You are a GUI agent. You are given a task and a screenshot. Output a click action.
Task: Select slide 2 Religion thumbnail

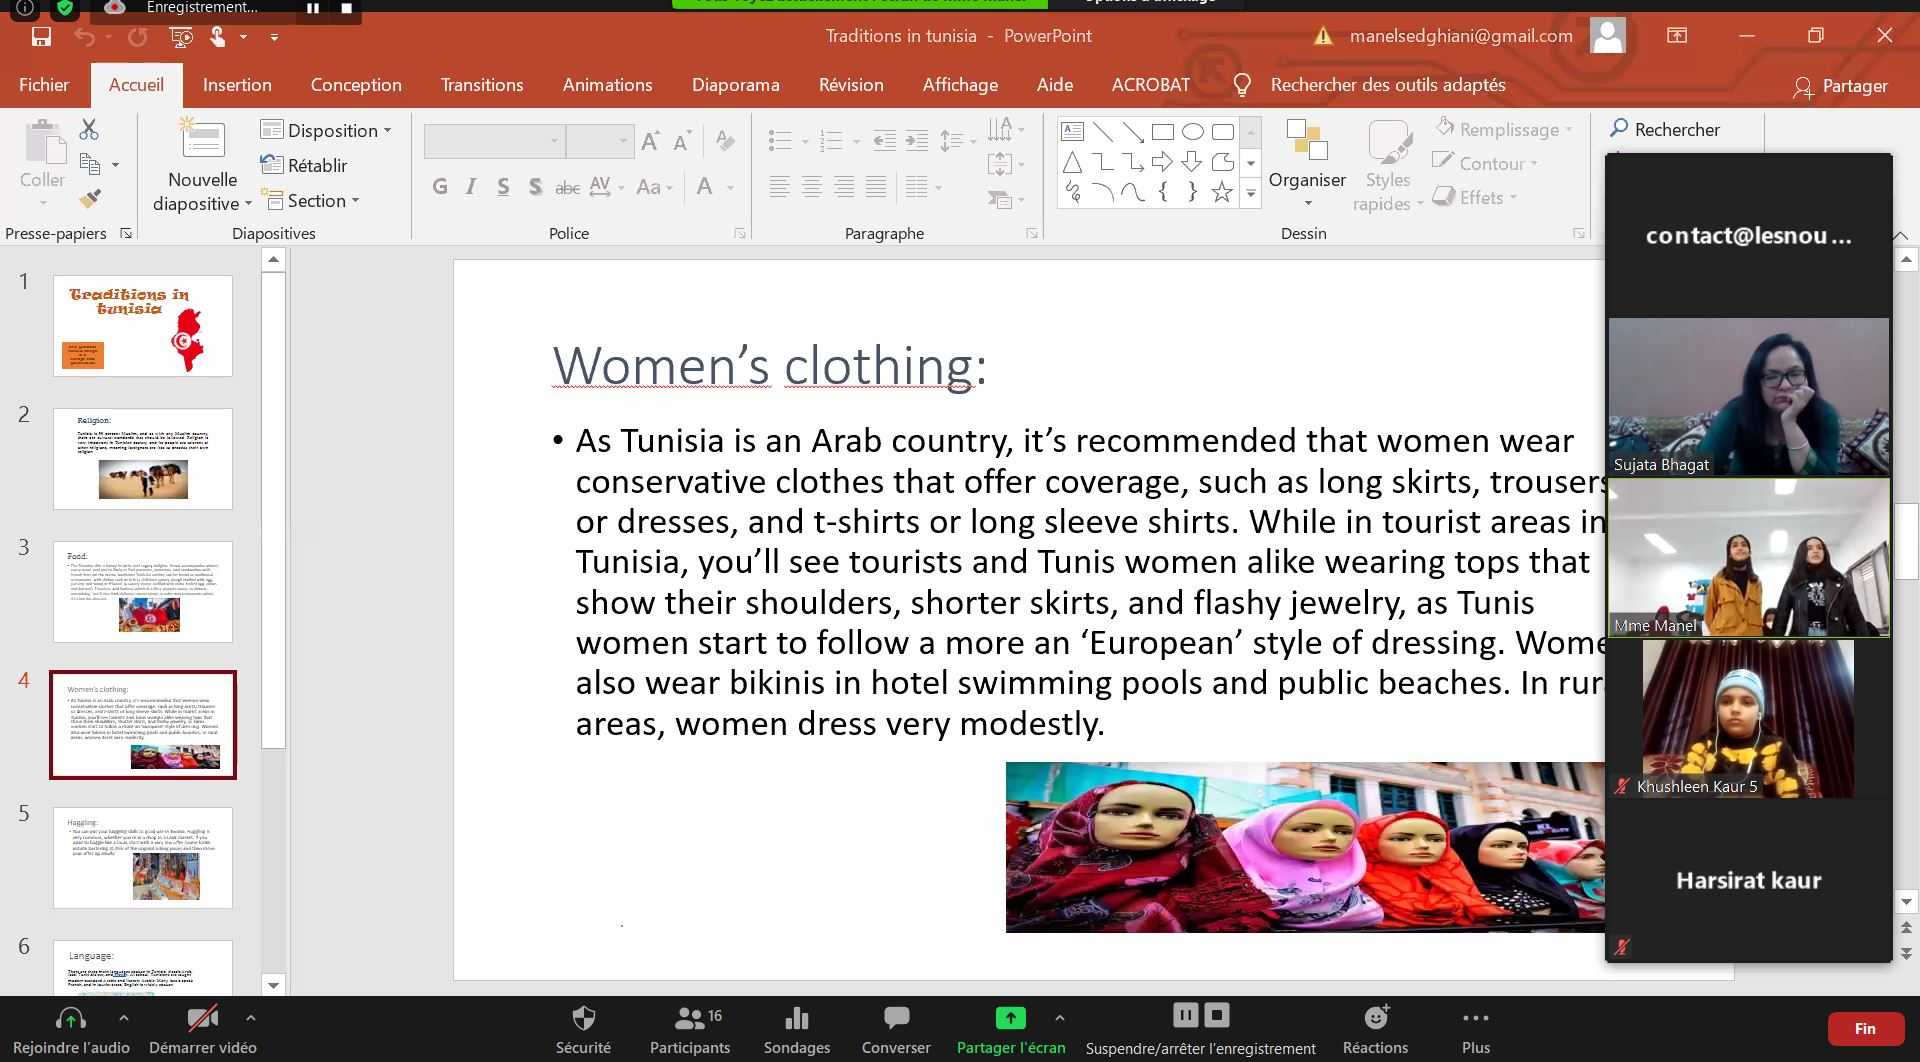pyautogui.click(x=143, y=459)
